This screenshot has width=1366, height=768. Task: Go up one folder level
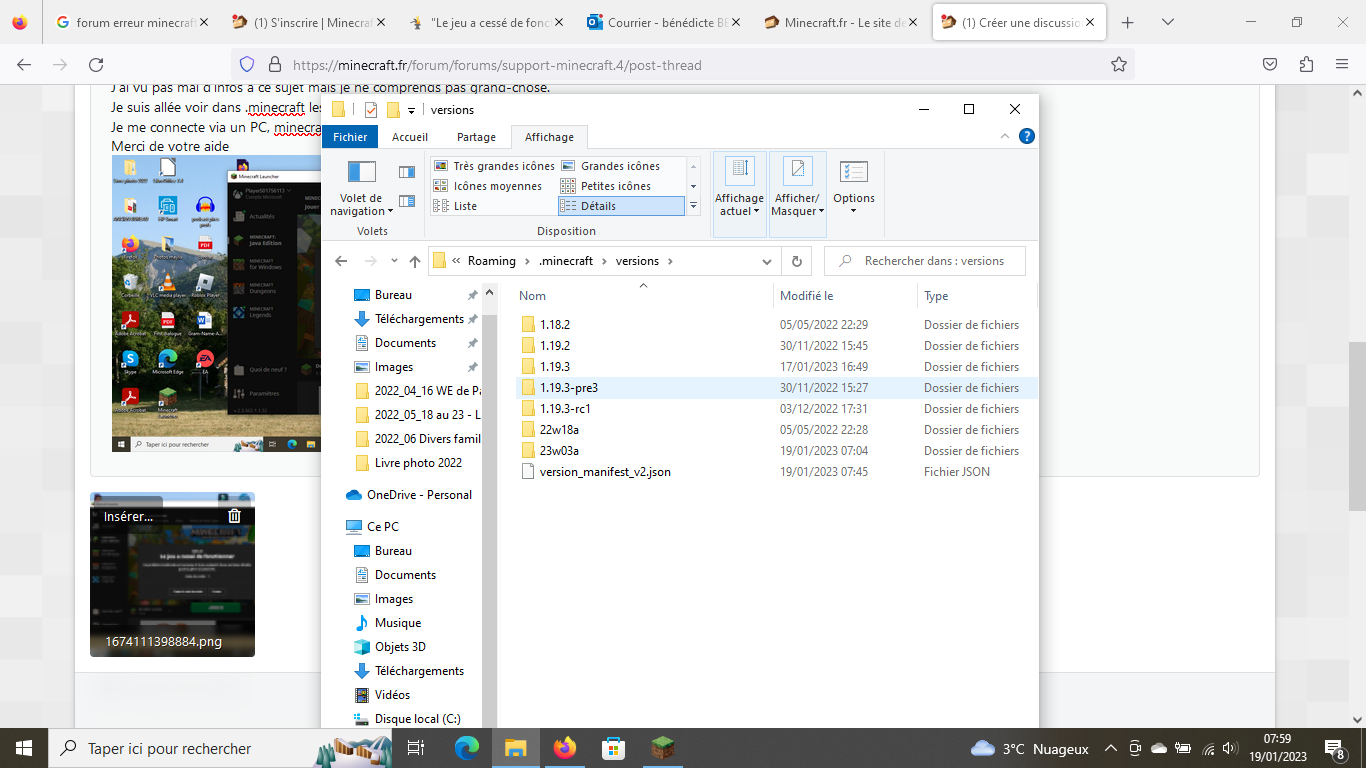pyautogui.click(x=415, y=261)
